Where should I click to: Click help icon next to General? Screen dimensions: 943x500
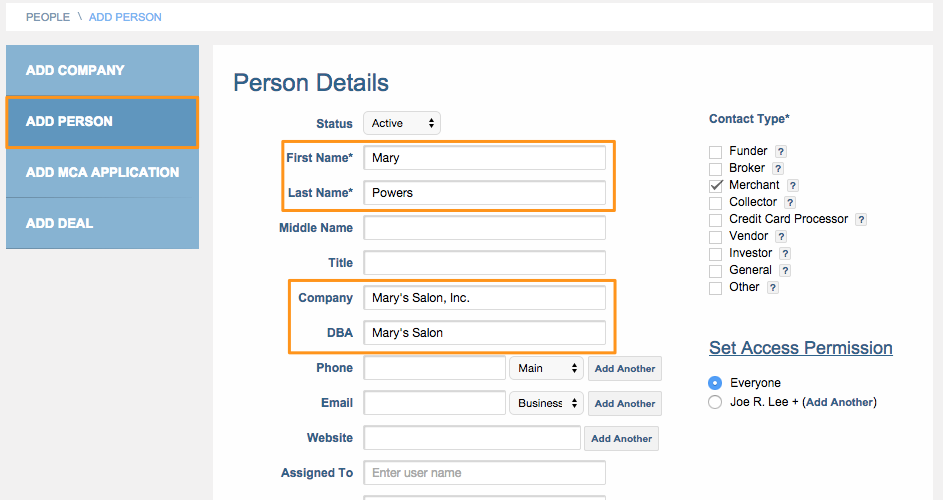click(785, 271)
